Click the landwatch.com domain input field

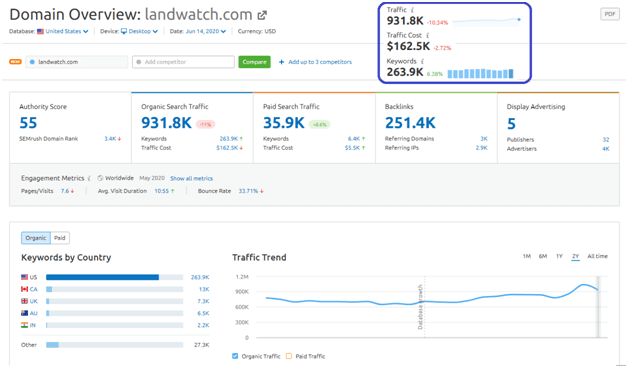pyautogui.click(x=76, y=62)
